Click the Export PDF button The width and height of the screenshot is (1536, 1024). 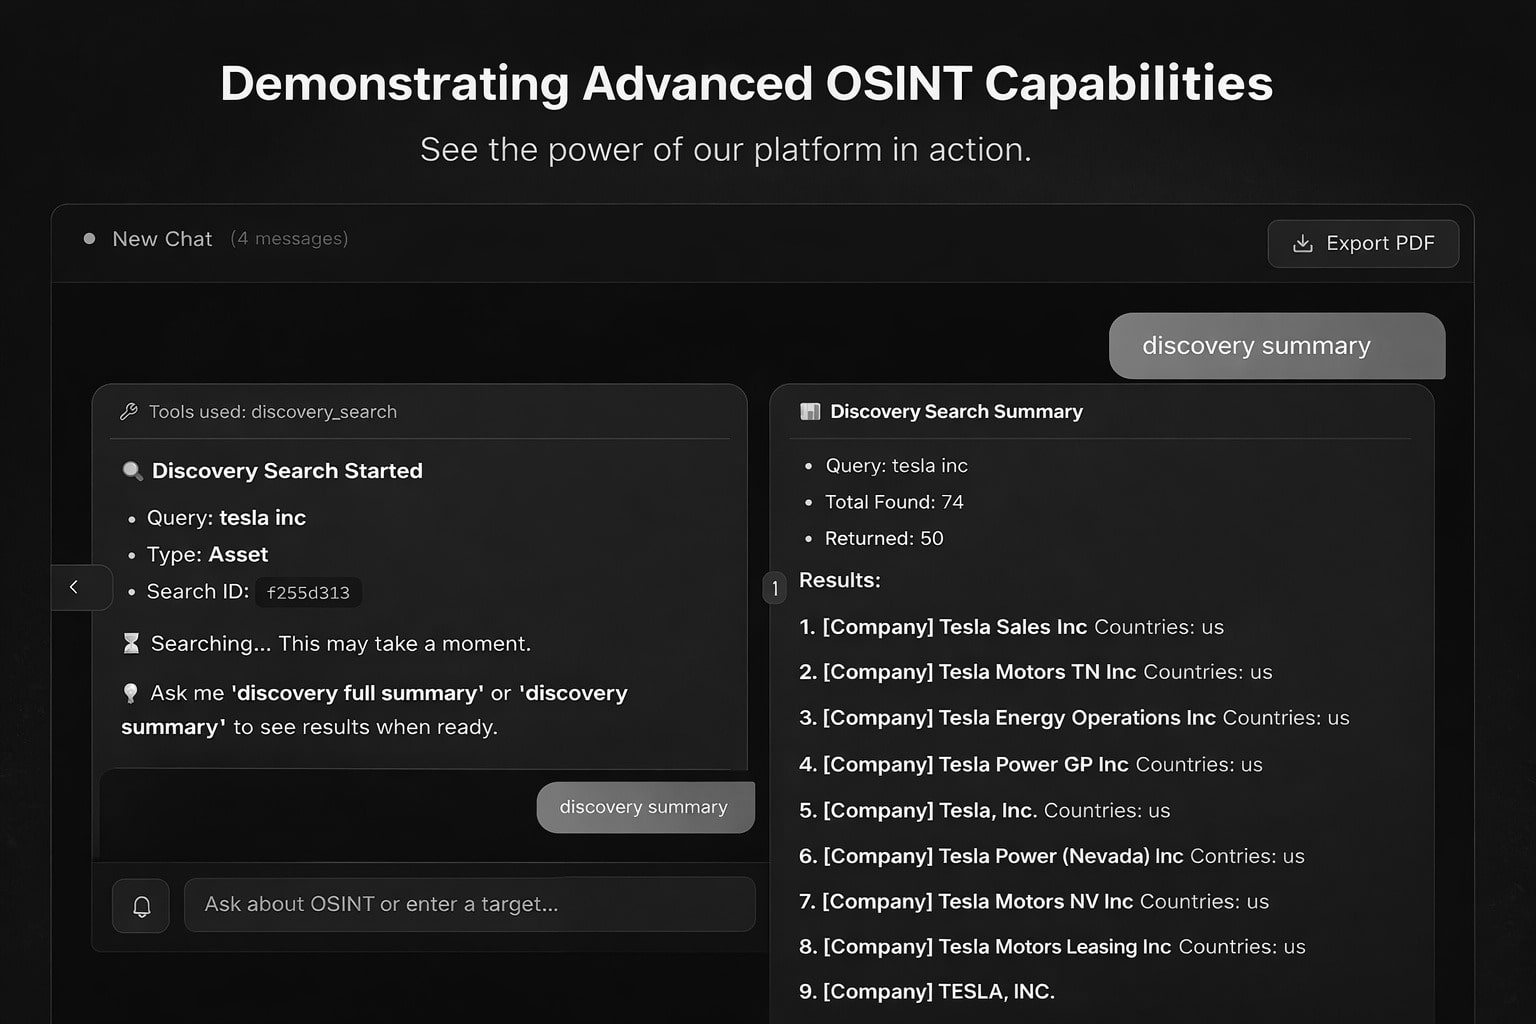[1362, 244]
